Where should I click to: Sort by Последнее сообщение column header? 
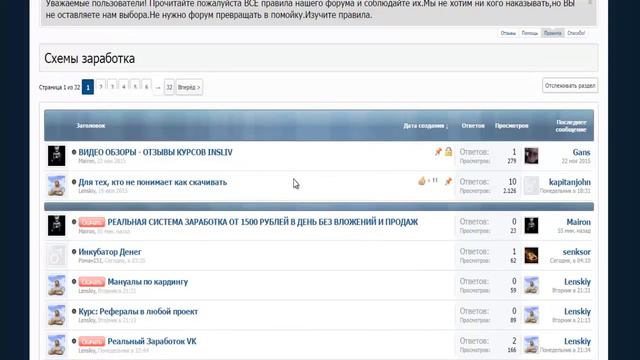[571, 126]
